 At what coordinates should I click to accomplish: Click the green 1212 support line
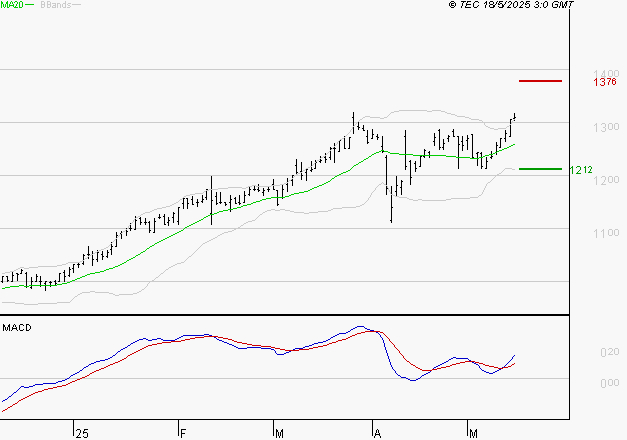point(540,169)
